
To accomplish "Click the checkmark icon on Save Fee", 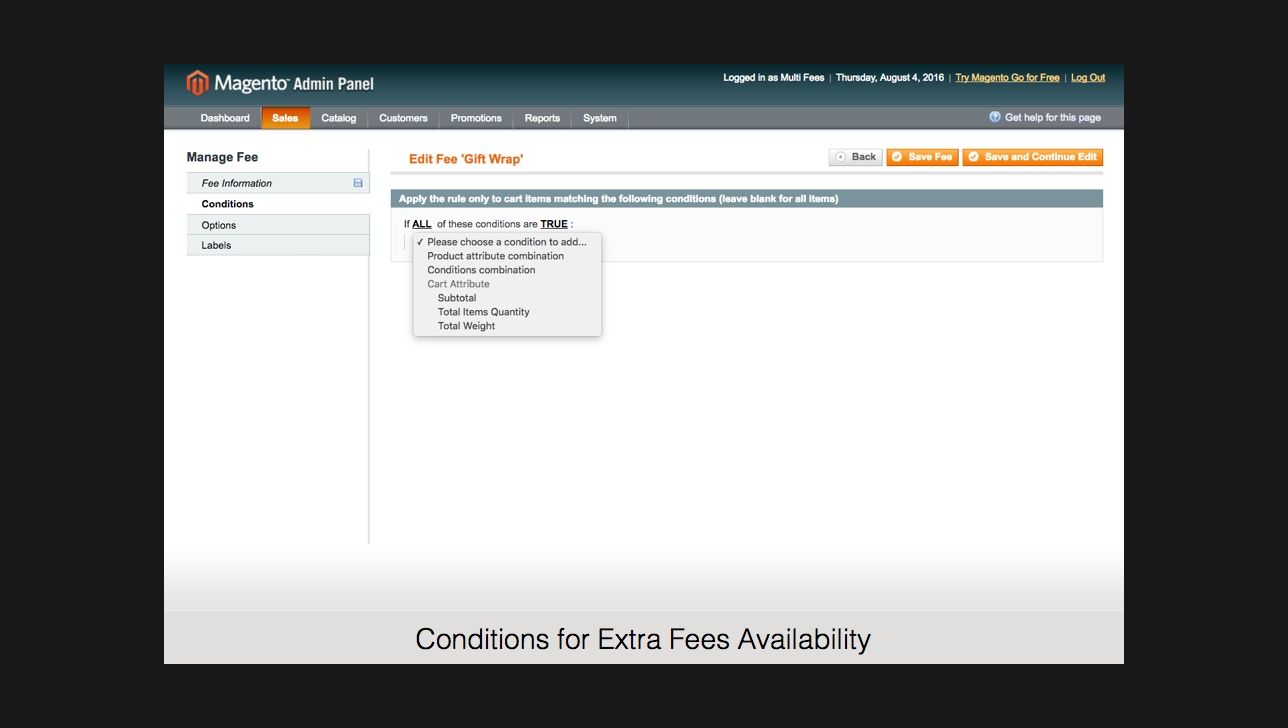I will point(897,156).
